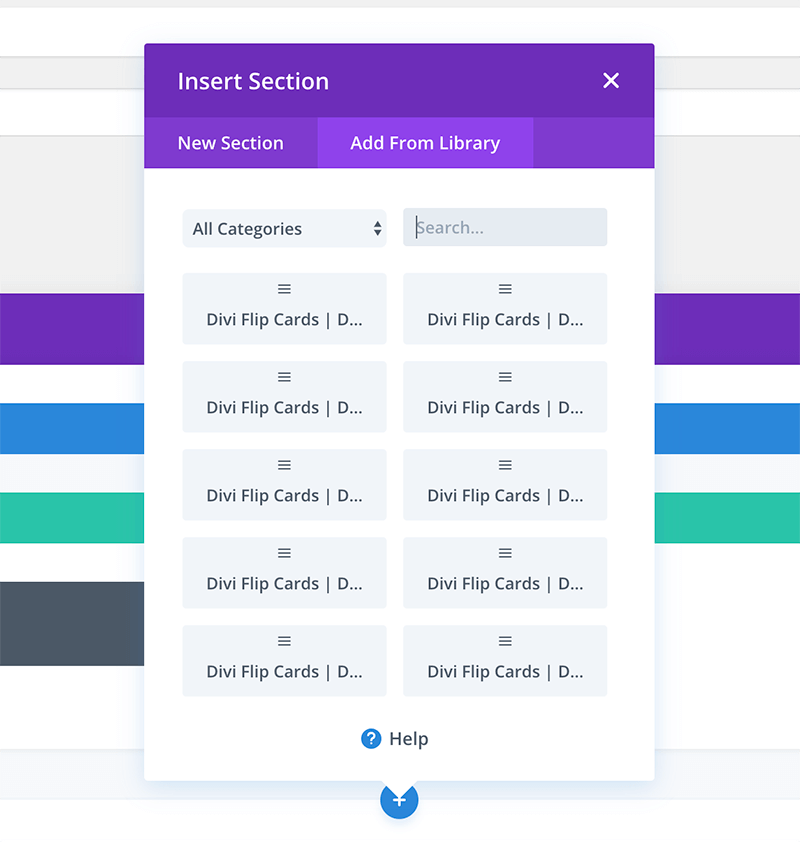
Task: Click hamburger icon on first row right card
Action: coord(505,289)
